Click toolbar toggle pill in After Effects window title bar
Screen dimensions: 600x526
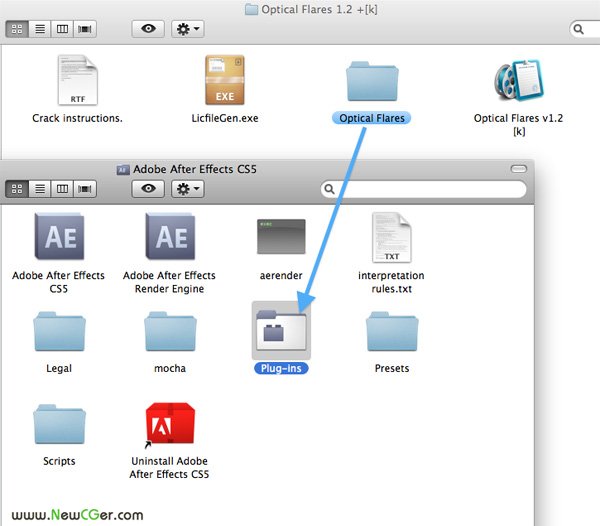coord(519,169)
